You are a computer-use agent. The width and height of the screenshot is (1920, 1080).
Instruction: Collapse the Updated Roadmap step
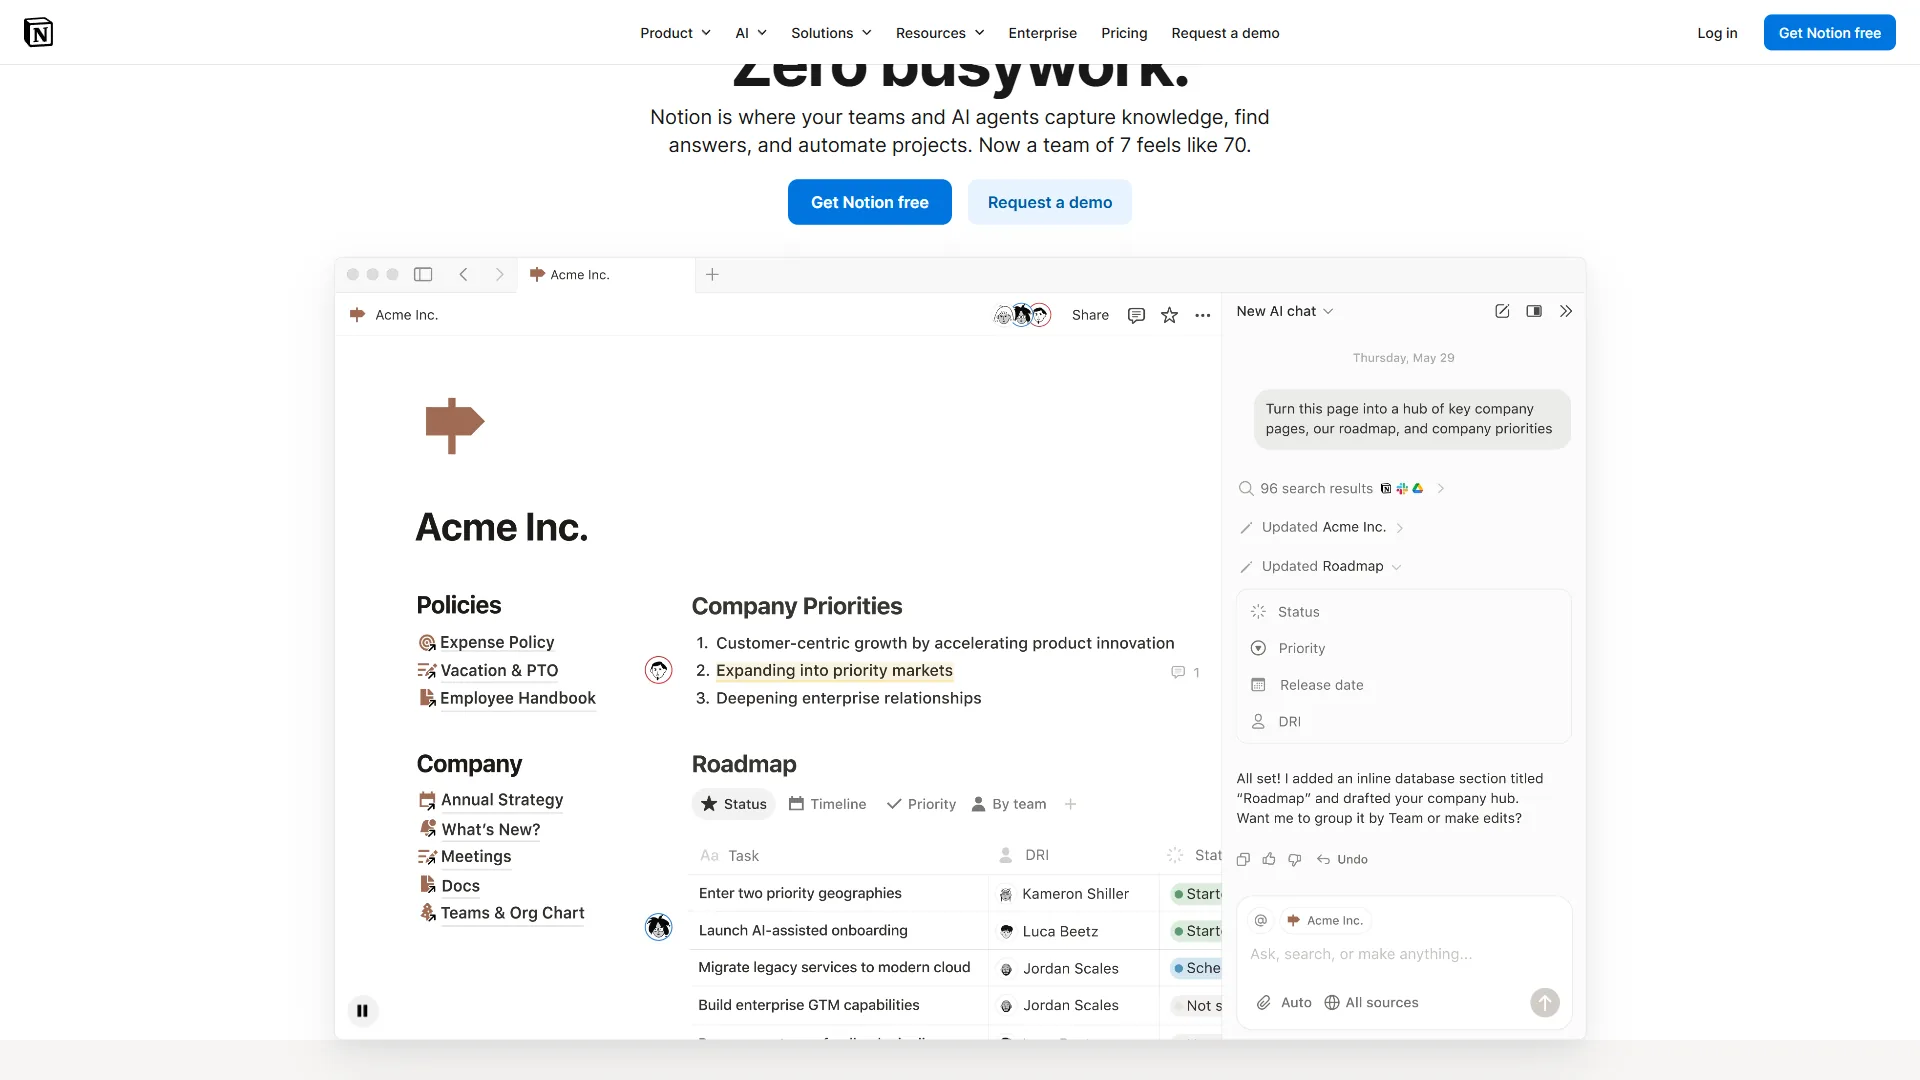coord(1397,567)
